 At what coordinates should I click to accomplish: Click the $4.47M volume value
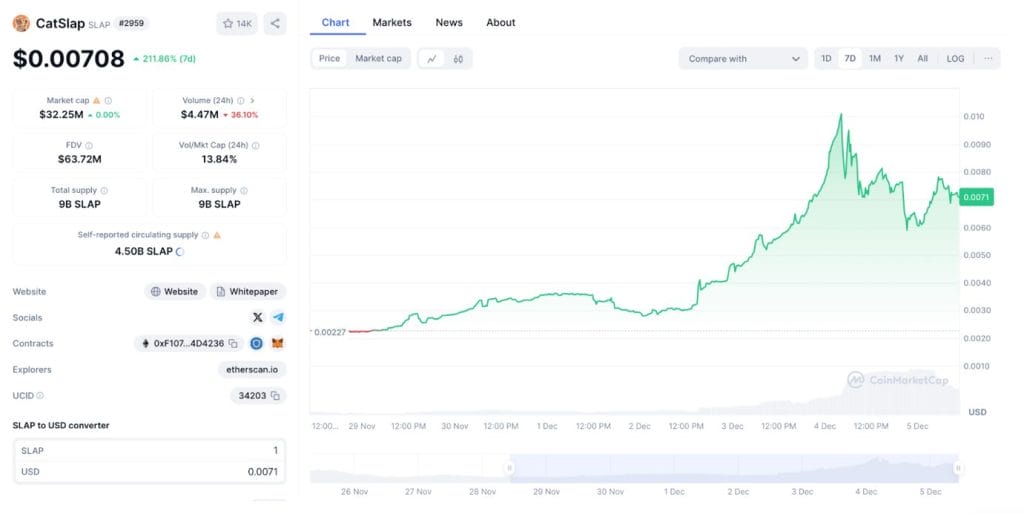[x=200, y=115]
